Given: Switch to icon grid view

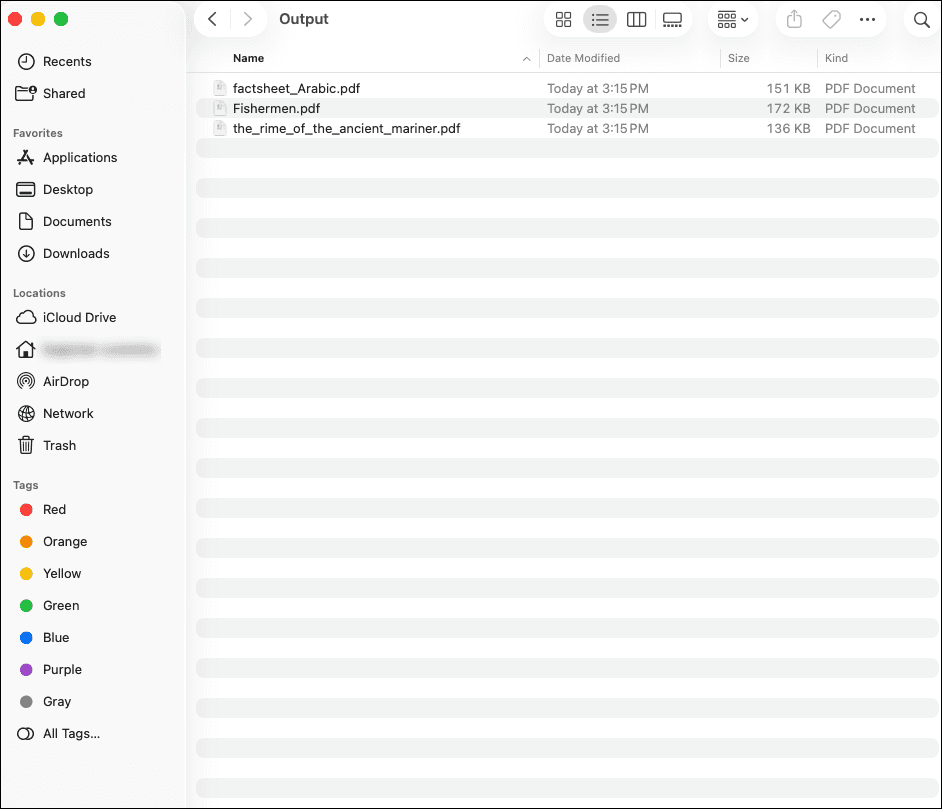Looking at the screenshot, I should [x=563, y=20].
